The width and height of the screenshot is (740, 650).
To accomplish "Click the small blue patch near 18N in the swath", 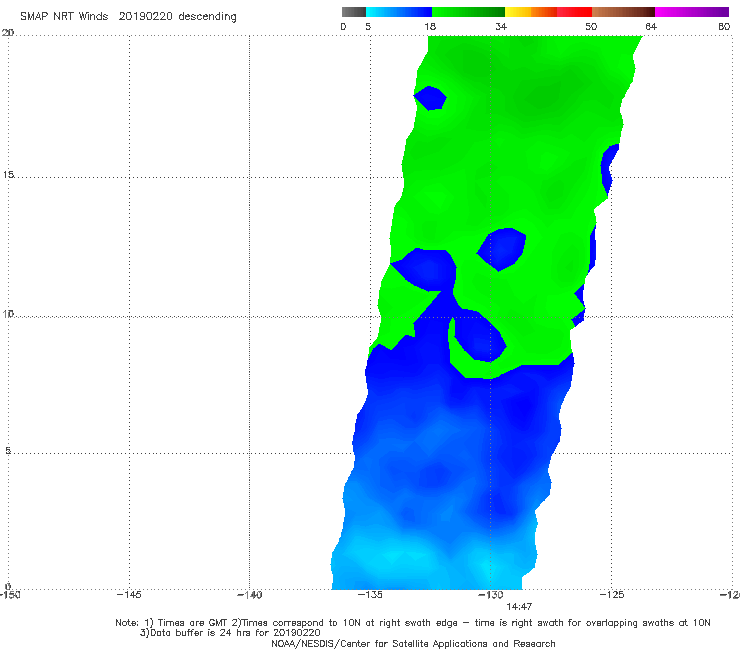I will 430,98.
